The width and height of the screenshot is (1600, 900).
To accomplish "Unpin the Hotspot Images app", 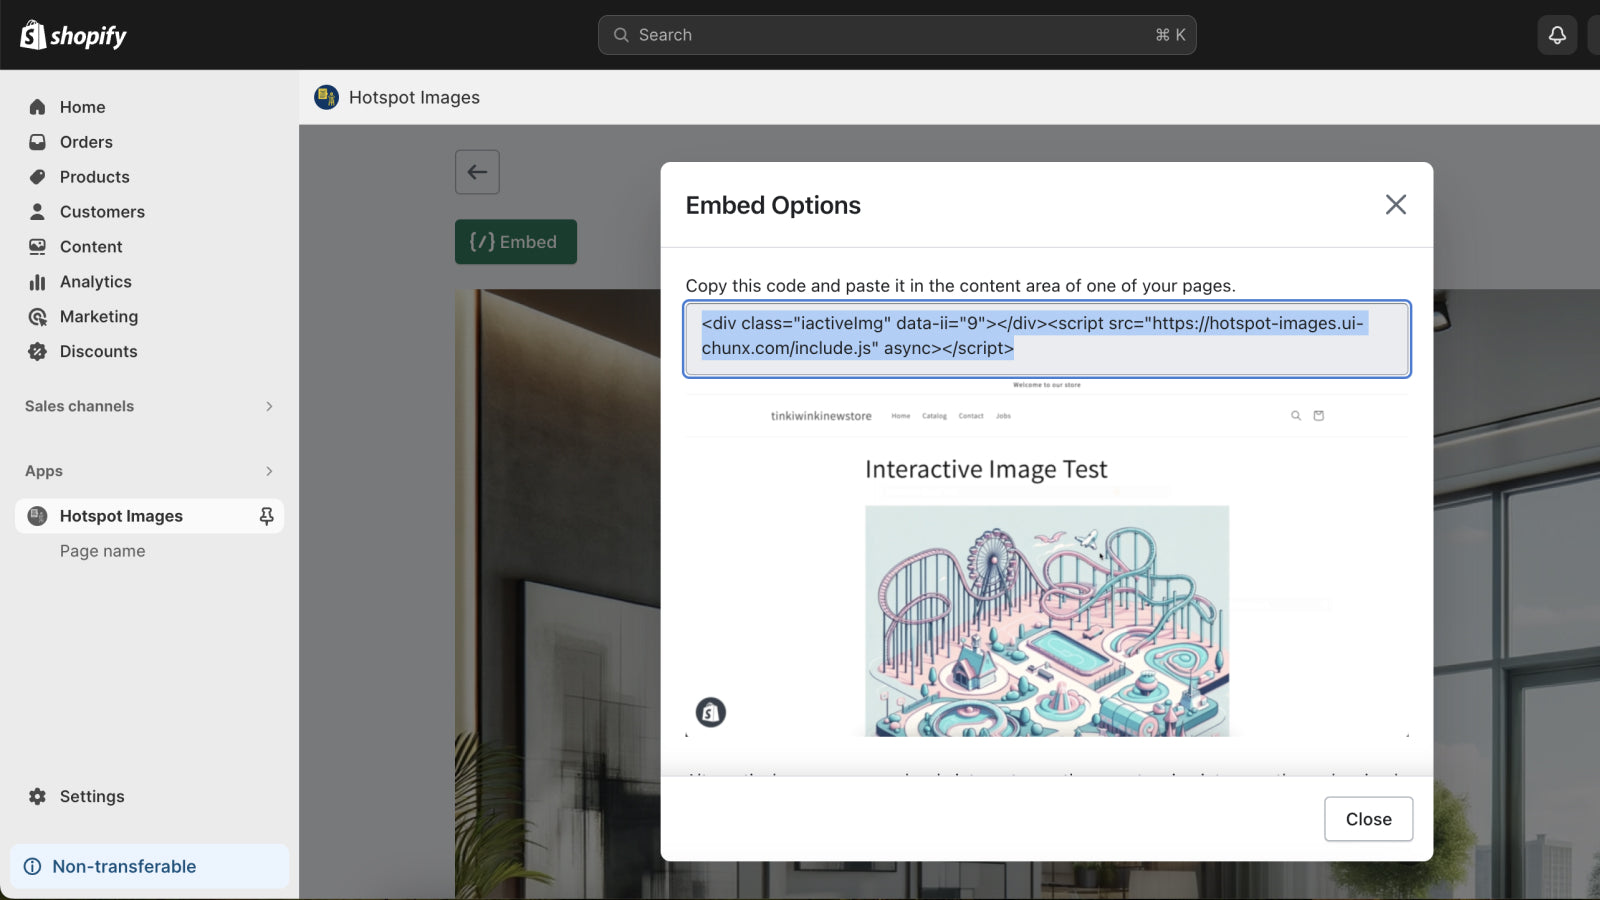I will [x=267, y=515].
